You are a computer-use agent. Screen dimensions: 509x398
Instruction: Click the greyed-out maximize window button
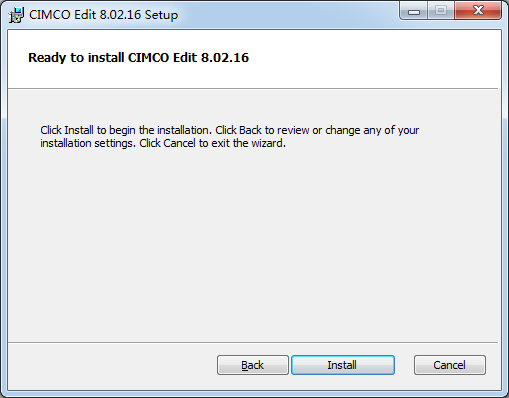[x=441, y=11]
